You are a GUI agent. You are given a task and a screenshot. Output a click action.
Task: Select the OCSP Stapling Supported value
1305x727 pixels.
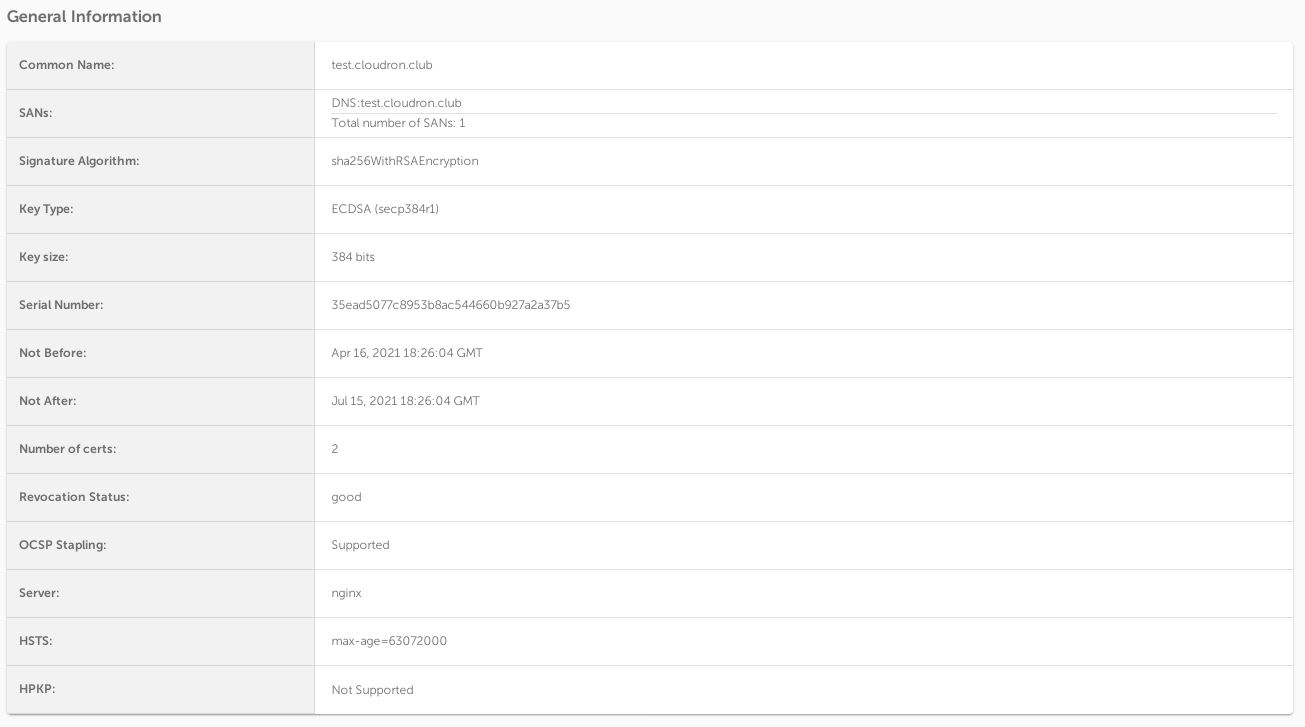point(360,545)
